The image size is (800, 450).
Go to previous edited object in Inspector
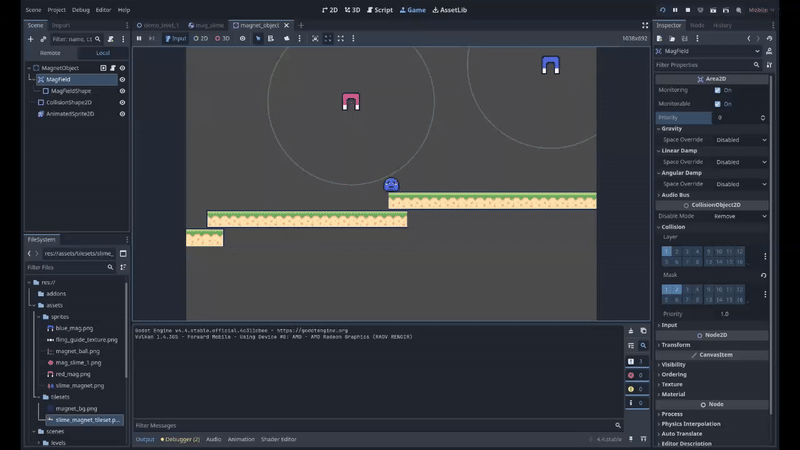point(748,38)
